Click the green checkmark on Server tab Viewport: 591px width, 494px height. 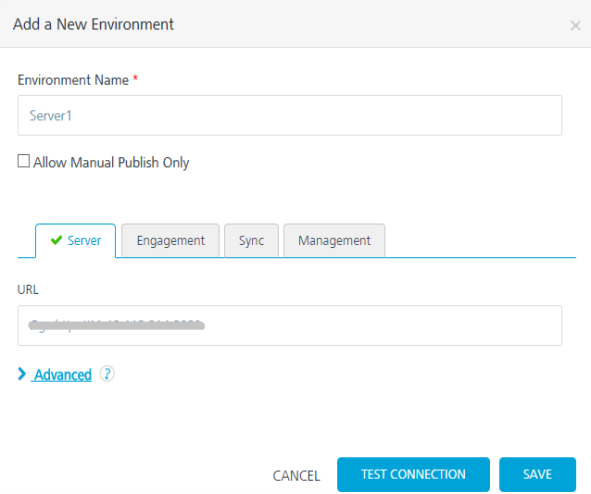56,240
